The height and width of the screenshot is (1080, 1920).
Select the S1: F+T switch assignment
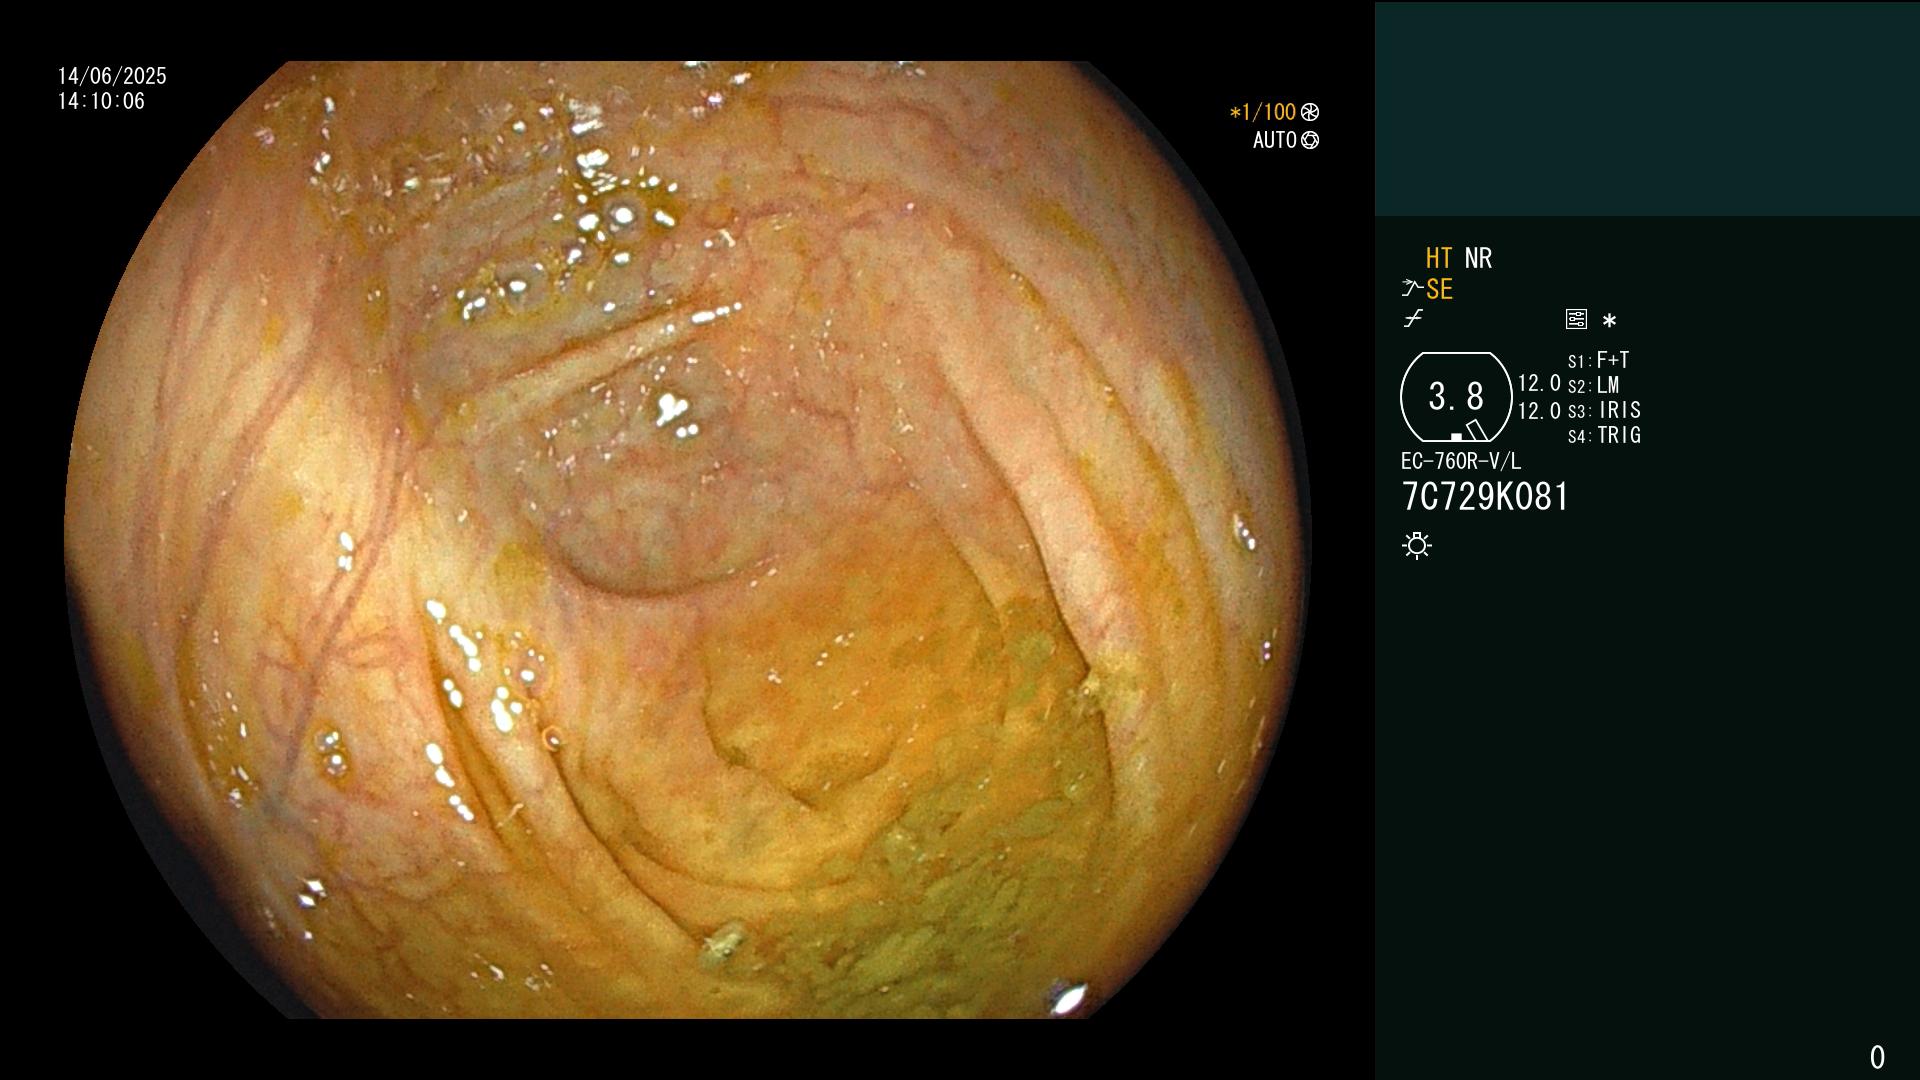(x=1598, y=360)
